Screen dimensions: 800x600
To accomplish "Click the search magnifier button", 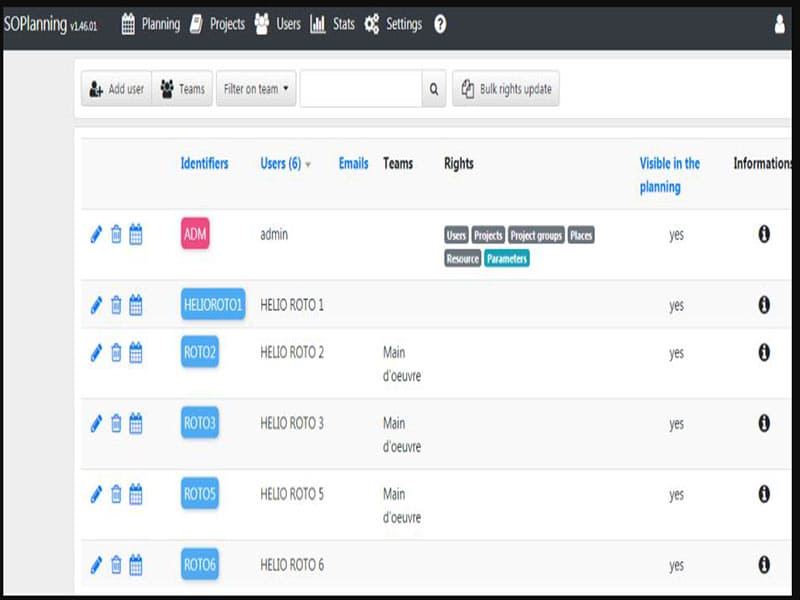I will click(434, 89).
